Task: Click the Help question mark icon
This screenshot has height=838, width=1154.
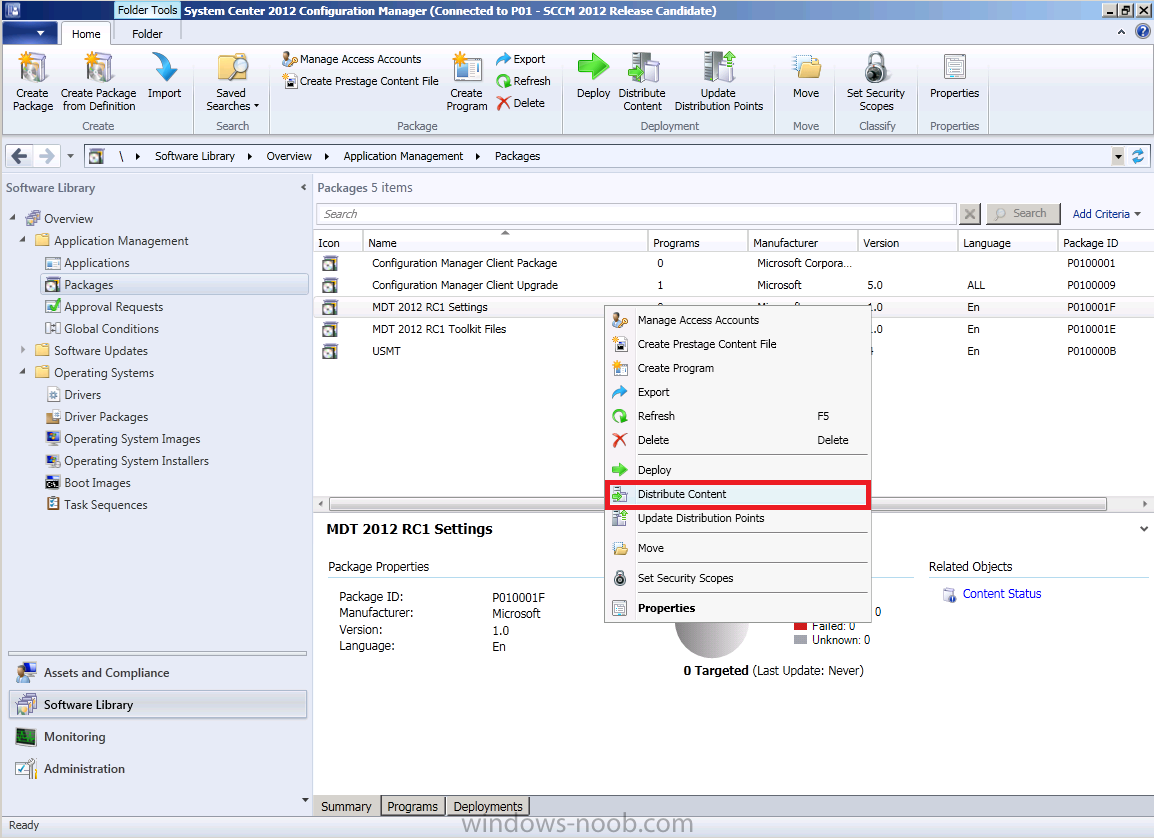Action: (x=1143, y=32)
